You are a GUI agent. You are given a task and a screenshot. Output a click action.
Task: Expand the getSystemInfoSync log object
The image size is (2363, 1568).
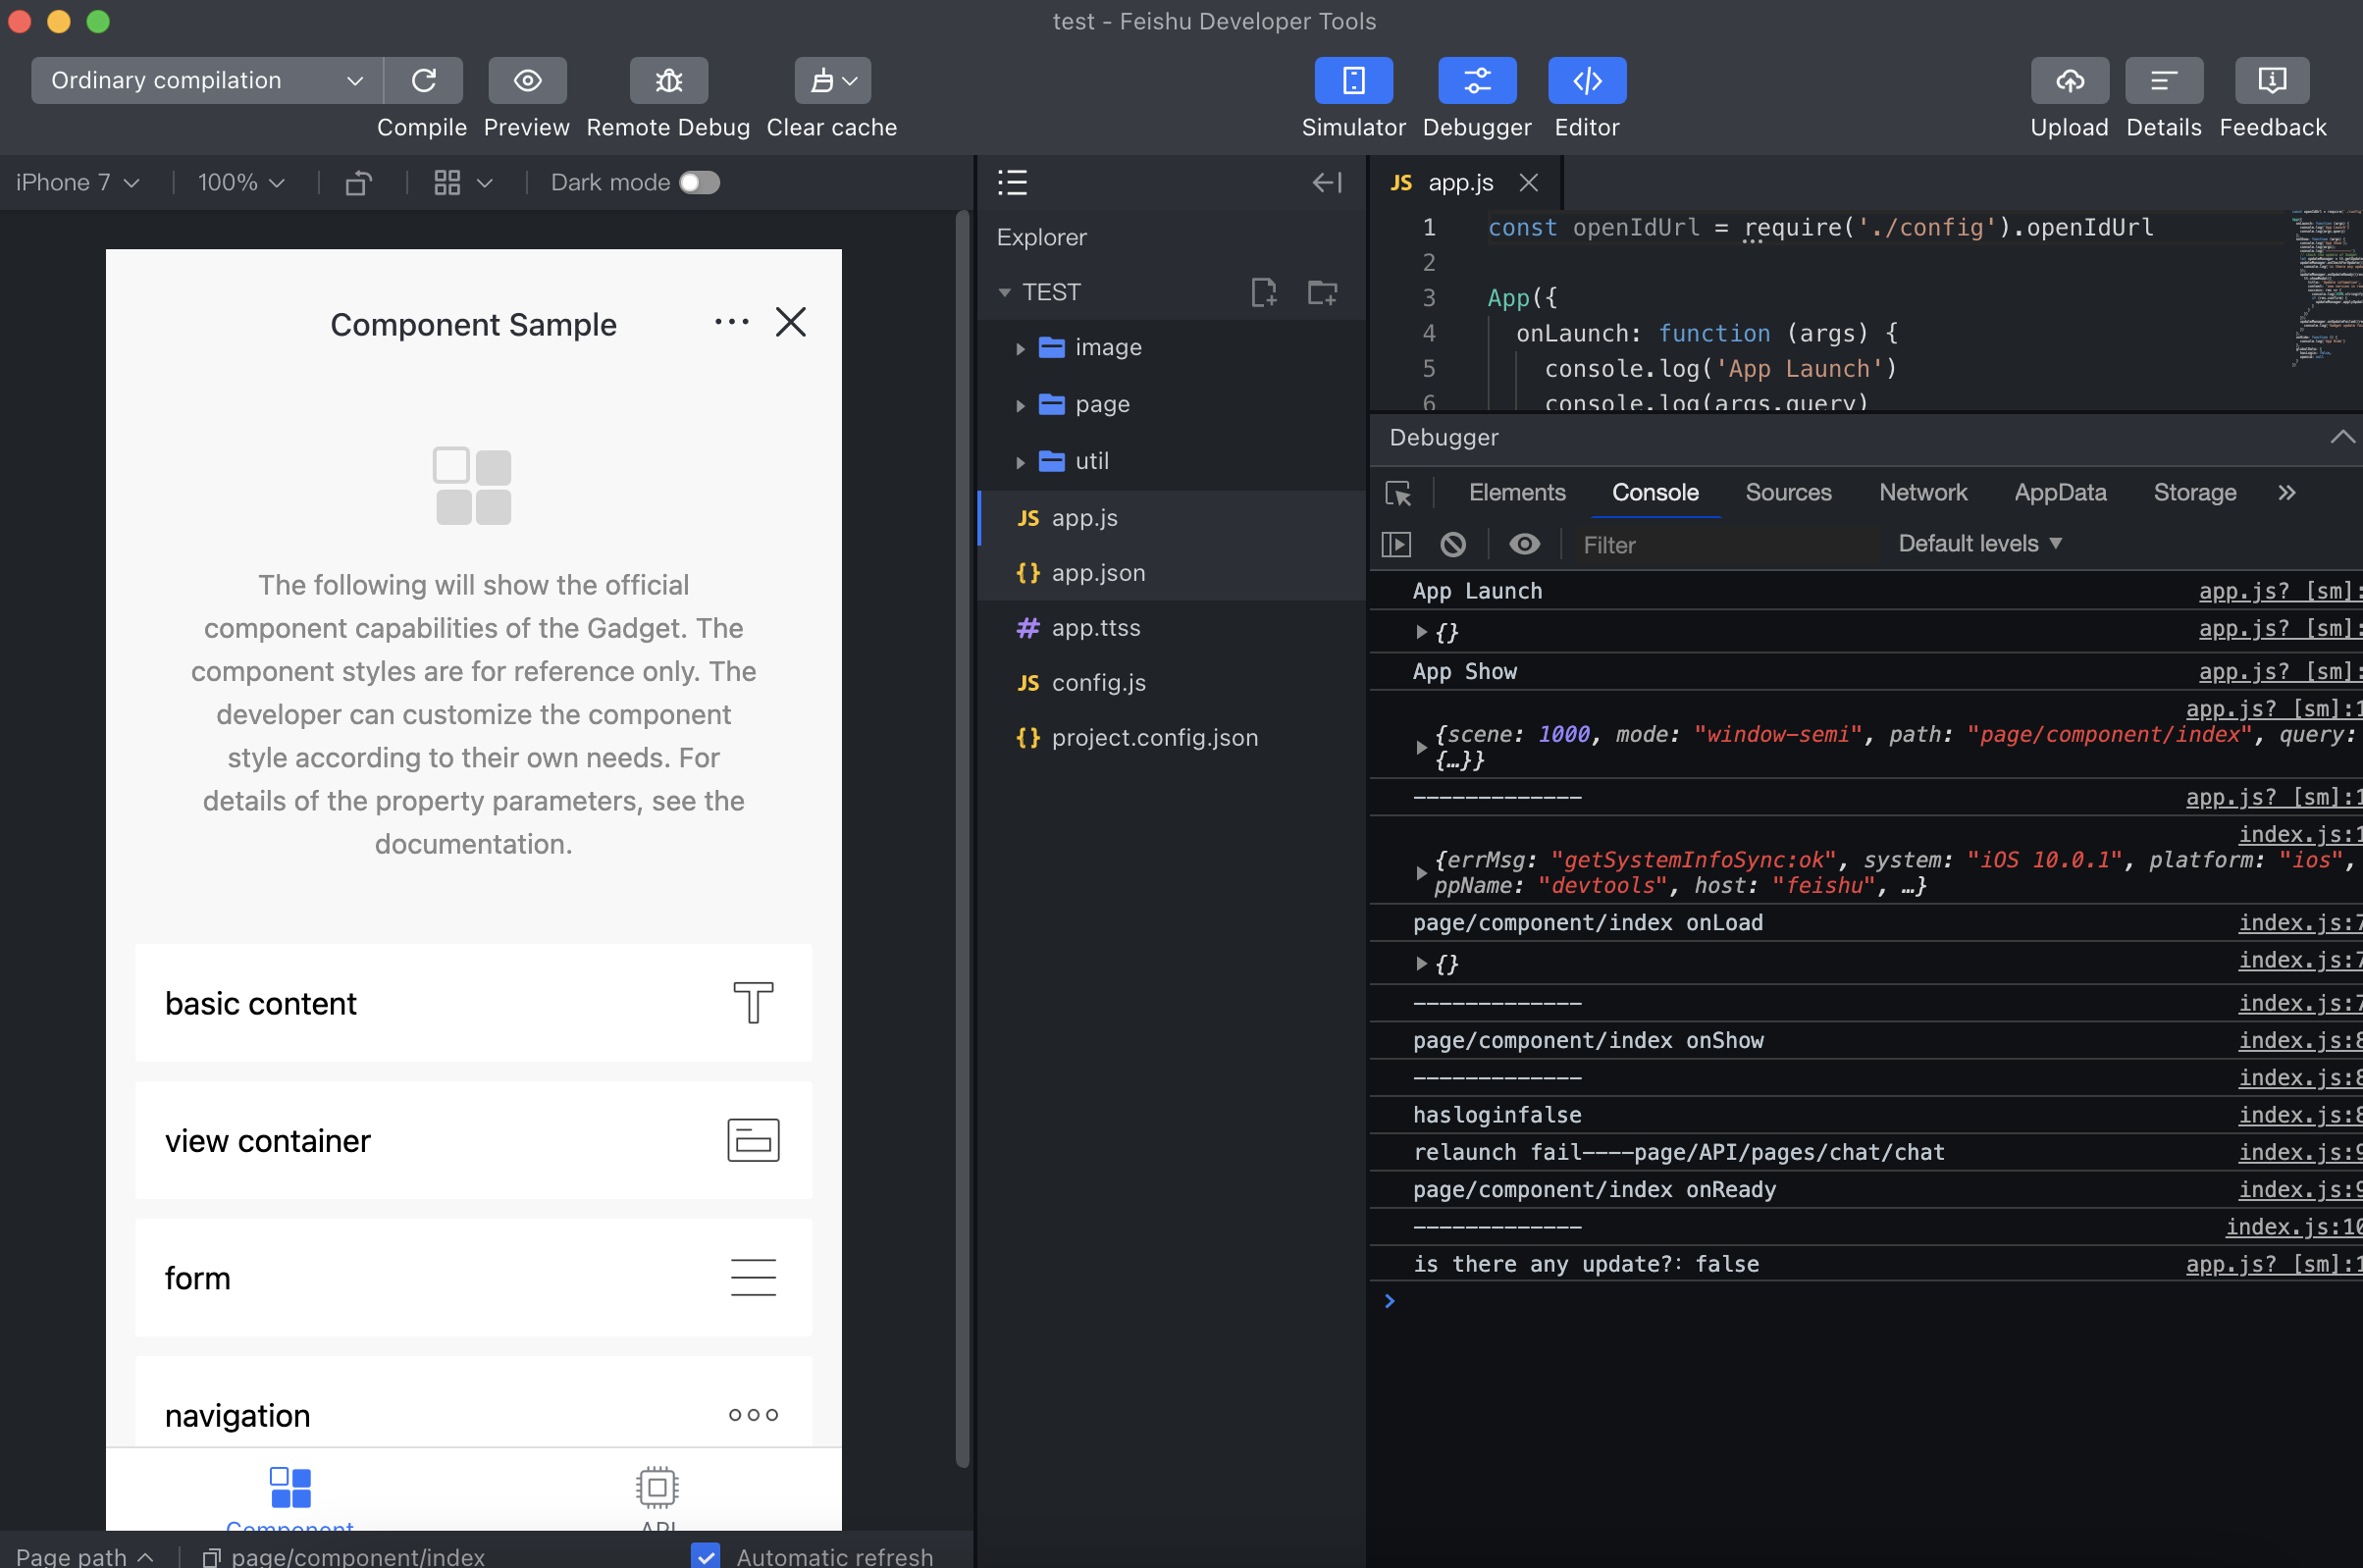click(x=1421, y=873)
